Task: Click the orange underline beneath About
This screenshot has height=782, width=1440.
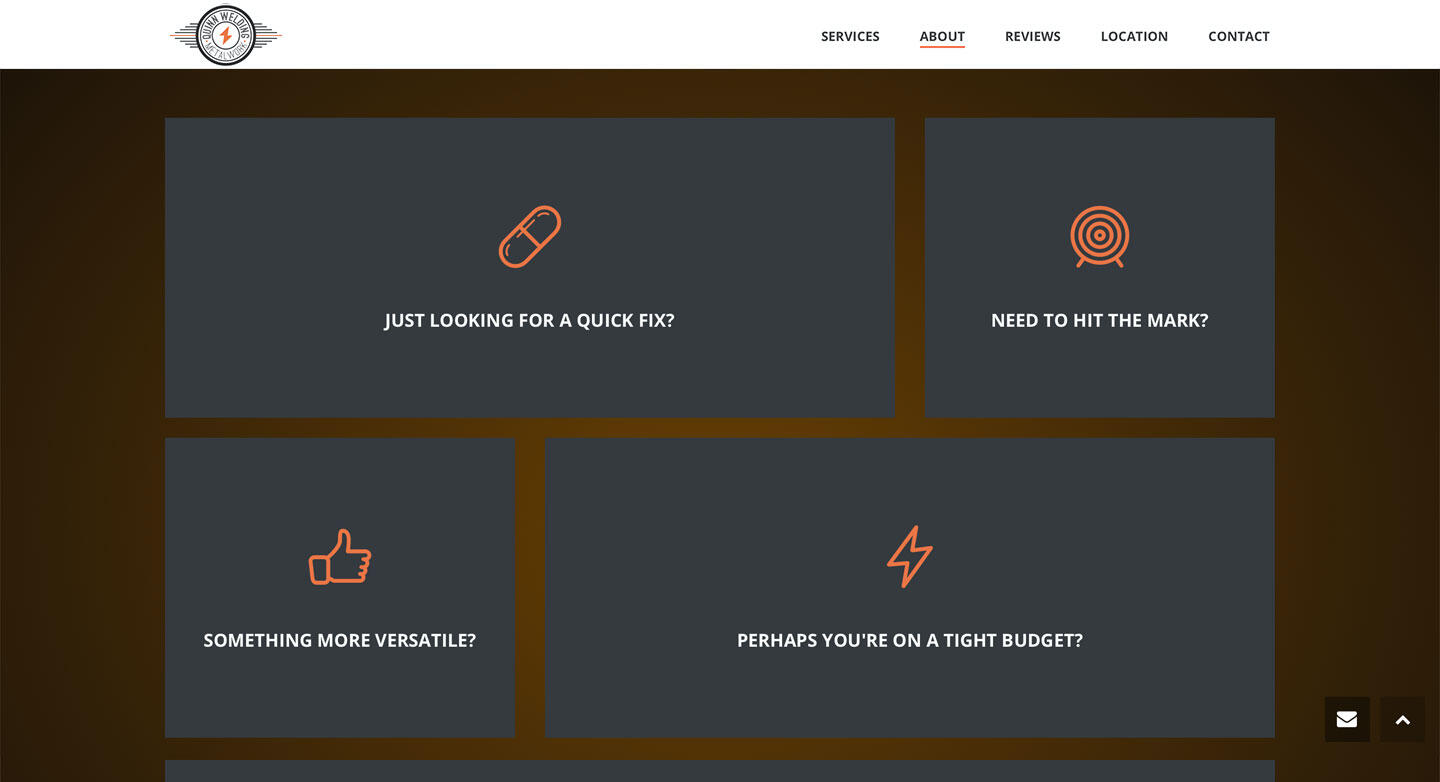Action: pos(942,46)
